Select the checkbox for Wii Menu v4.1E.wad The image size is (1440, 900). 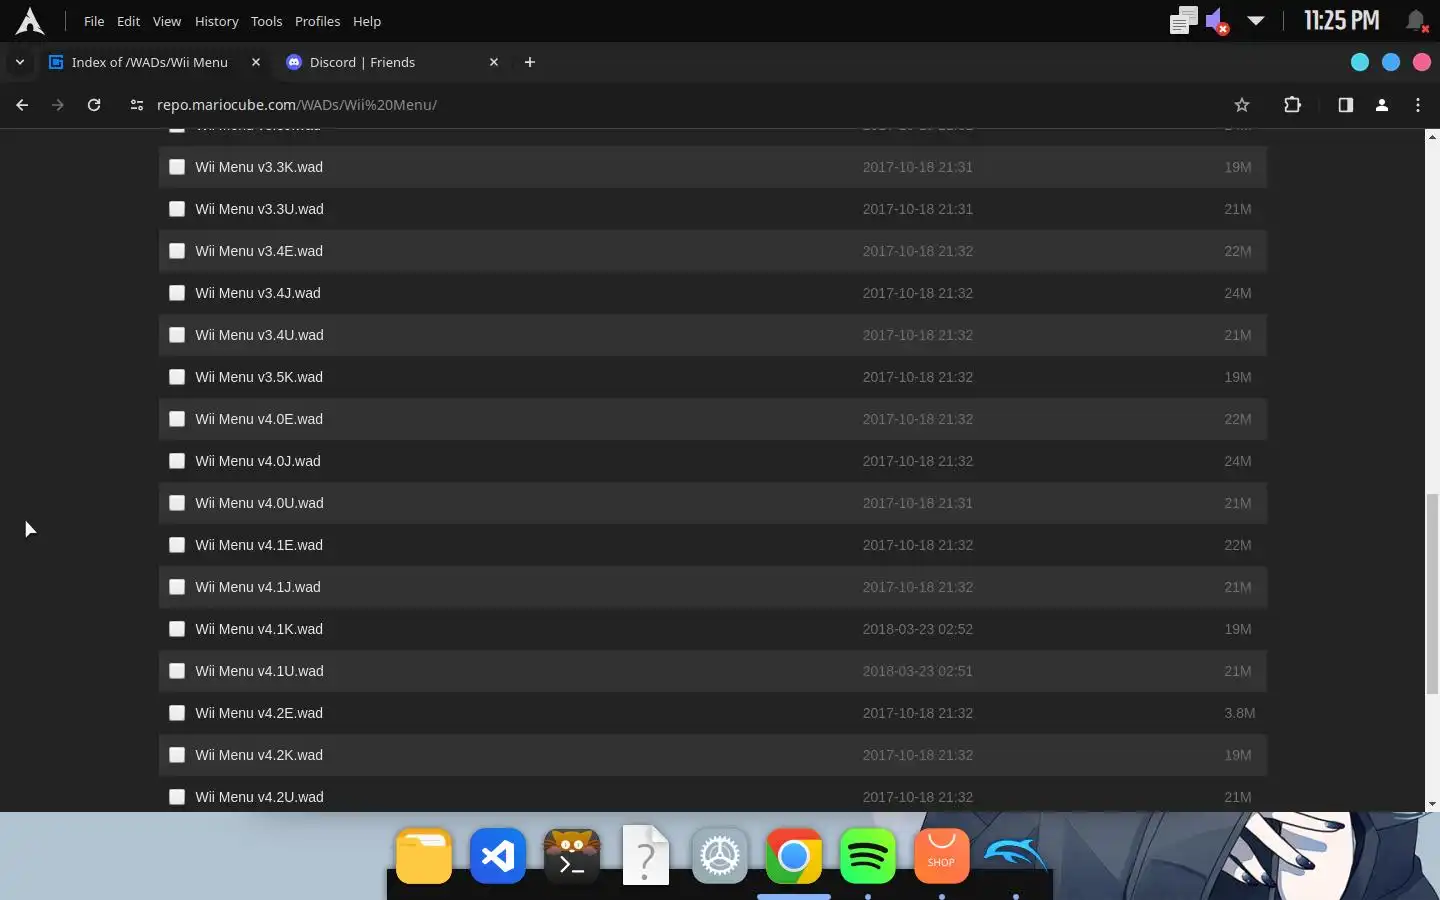pyautogui.click(x=177, y=545)
